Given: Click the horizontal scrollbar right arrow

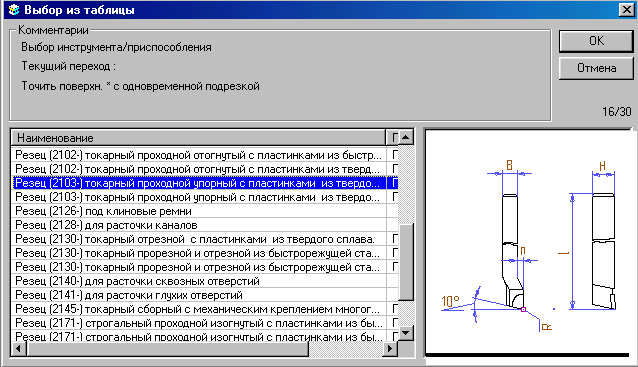Looking at the screenshot, I should [x=390, y=349].
